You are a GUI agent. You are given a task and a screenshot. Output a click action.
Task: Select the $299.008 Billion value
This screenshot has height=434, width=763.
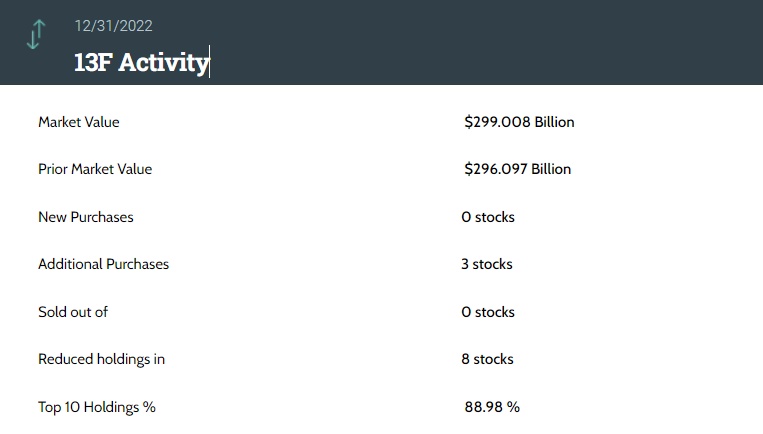tap(519, 122)
